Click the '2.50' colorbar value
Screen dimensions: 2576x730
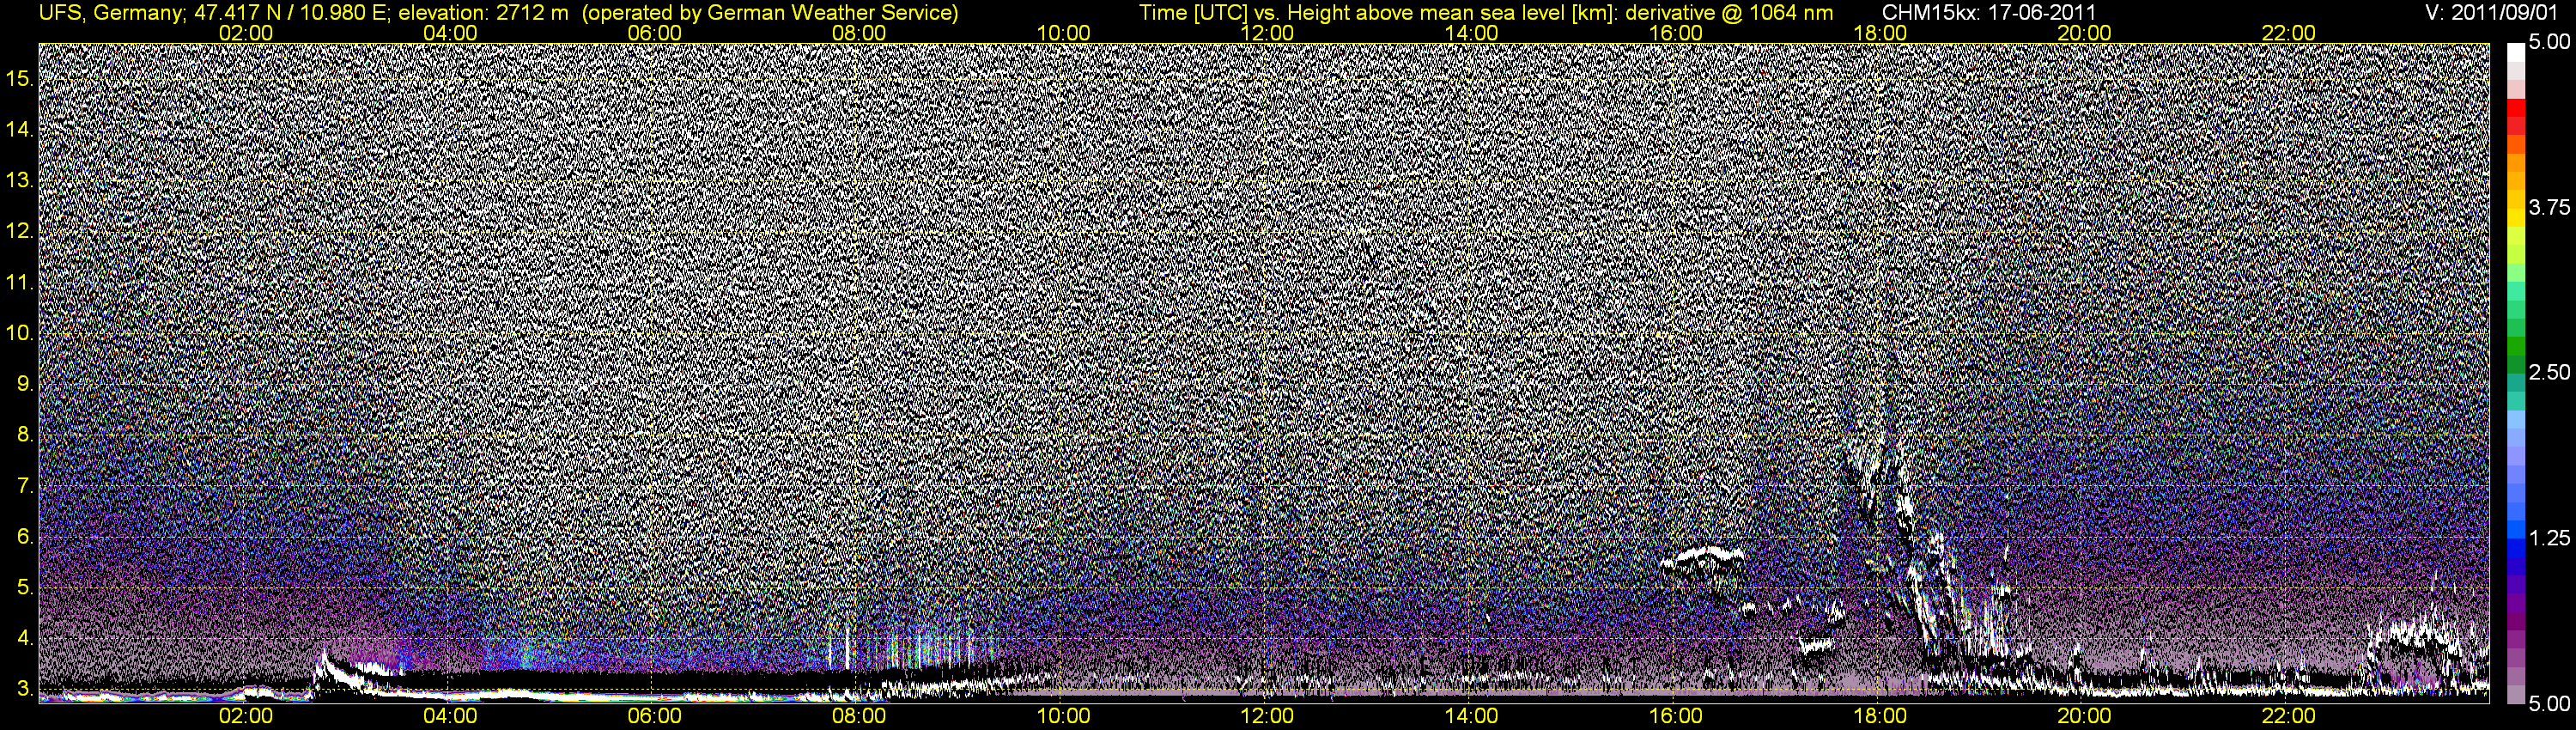(2549, 372)
